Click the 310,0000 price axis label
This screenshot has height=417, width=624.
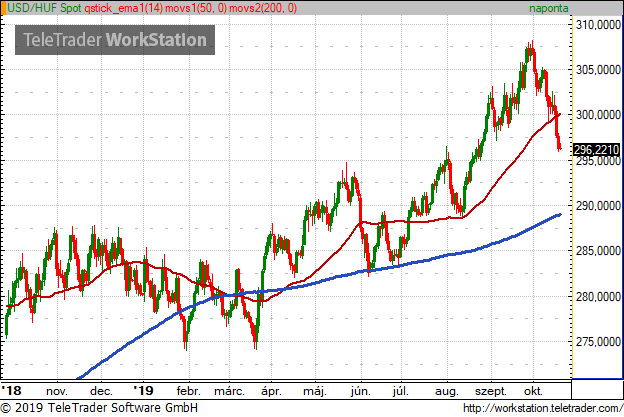pyautogui.click(x=598, y=25)
